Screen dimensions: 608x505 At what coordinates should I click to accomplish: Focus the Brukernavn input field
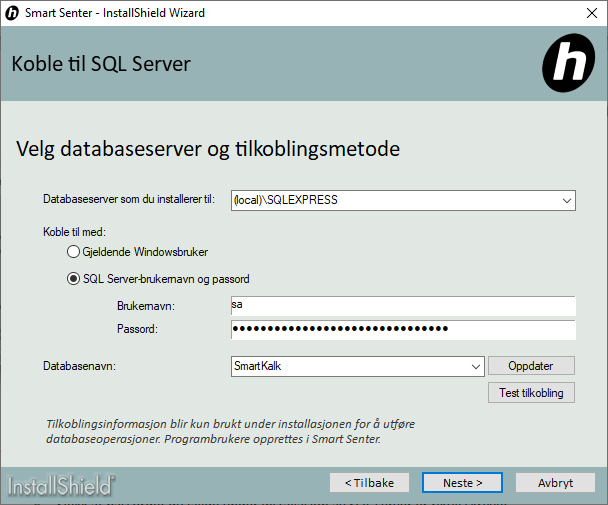tap(402, 305)
